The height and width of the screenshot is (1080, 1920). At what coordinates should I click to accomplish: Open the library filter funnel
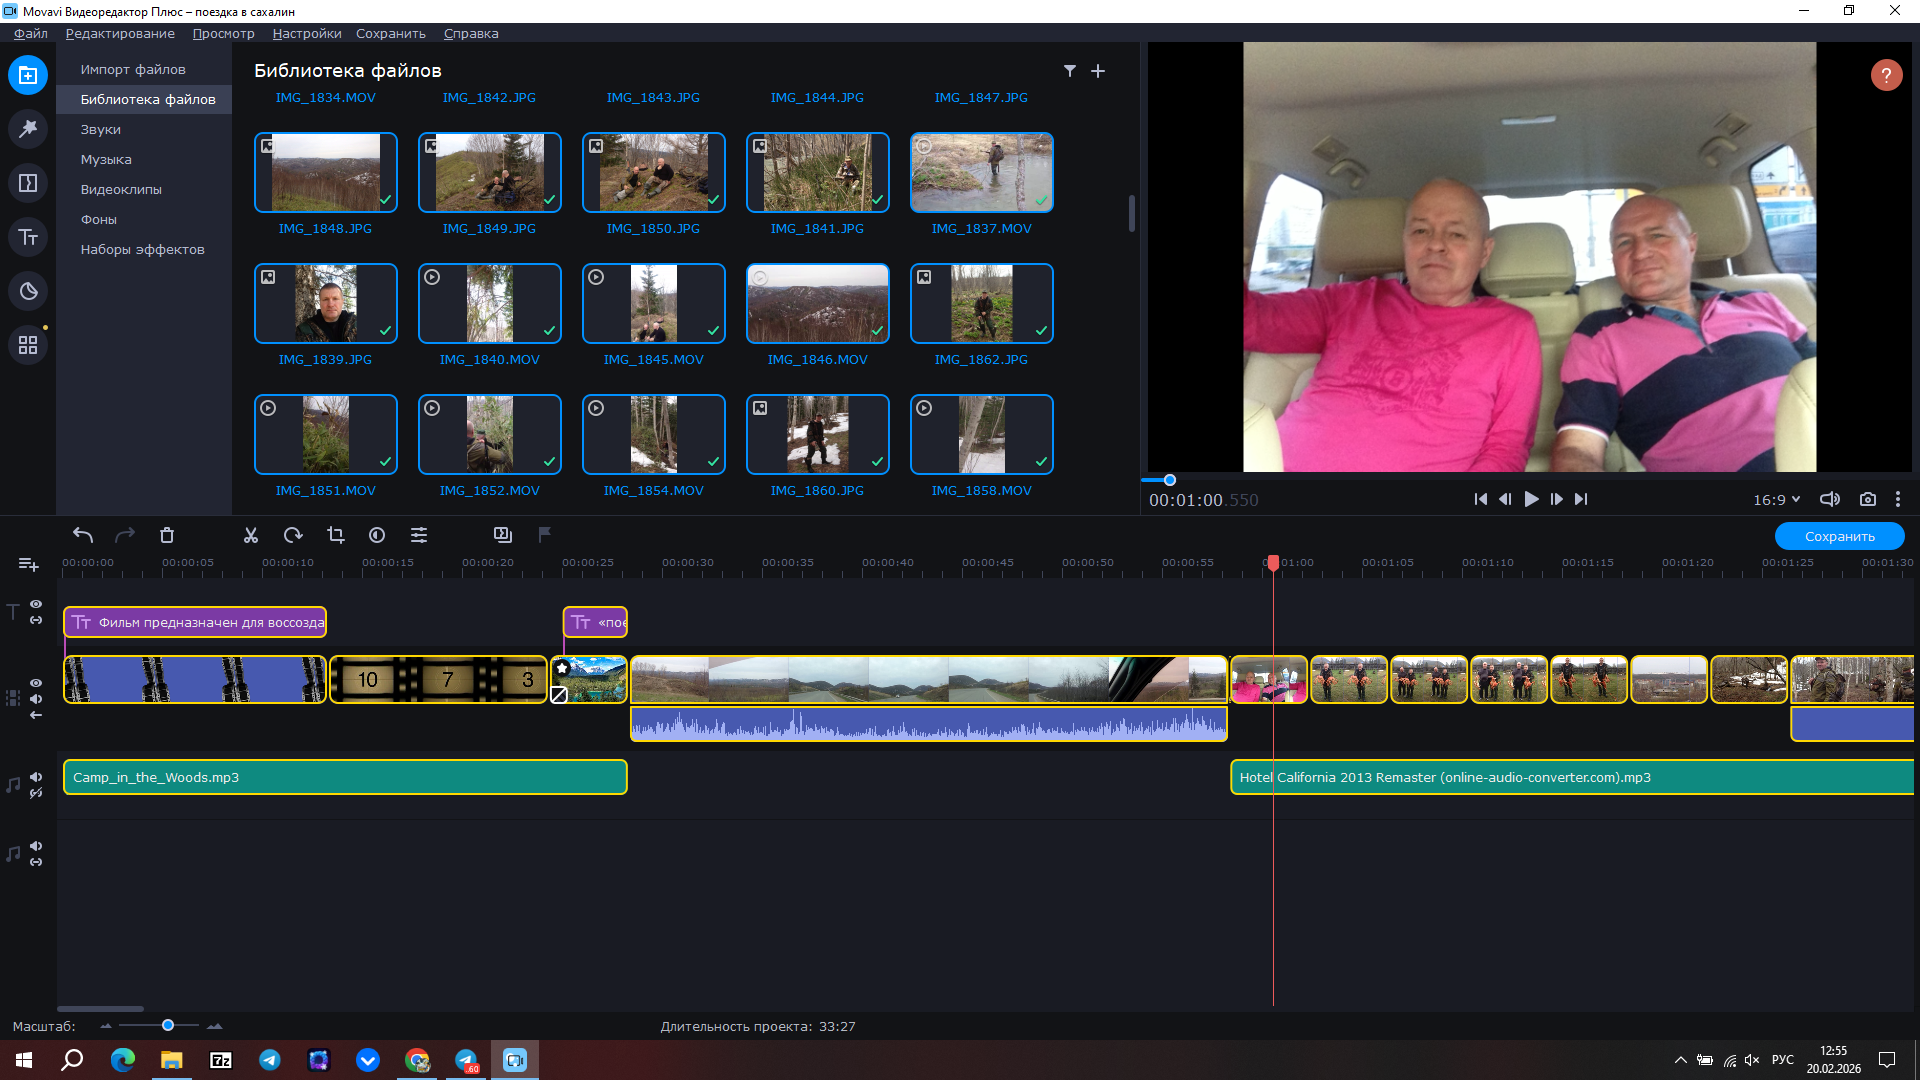click(x=1070, y=71)
